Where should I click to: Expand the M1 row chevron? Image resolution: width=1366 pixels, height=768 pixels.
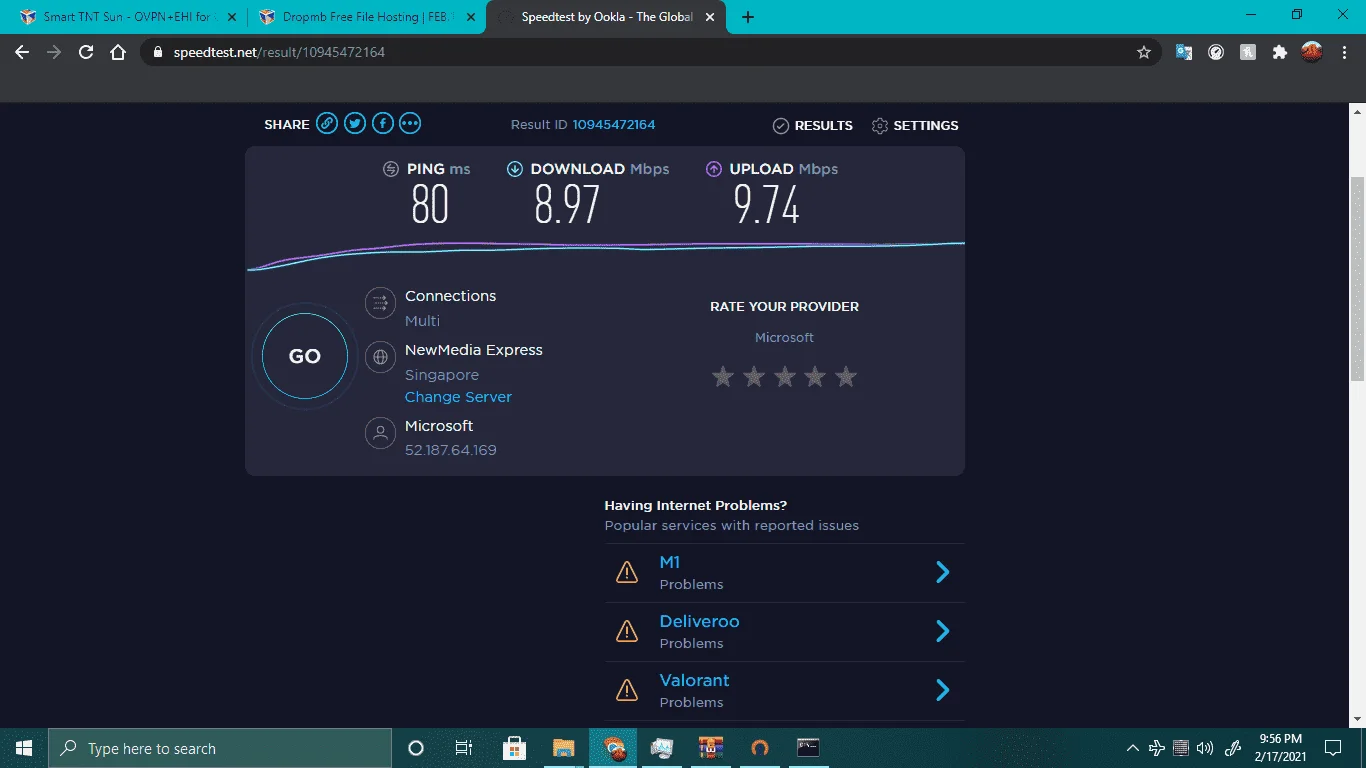tap(942, 572)
